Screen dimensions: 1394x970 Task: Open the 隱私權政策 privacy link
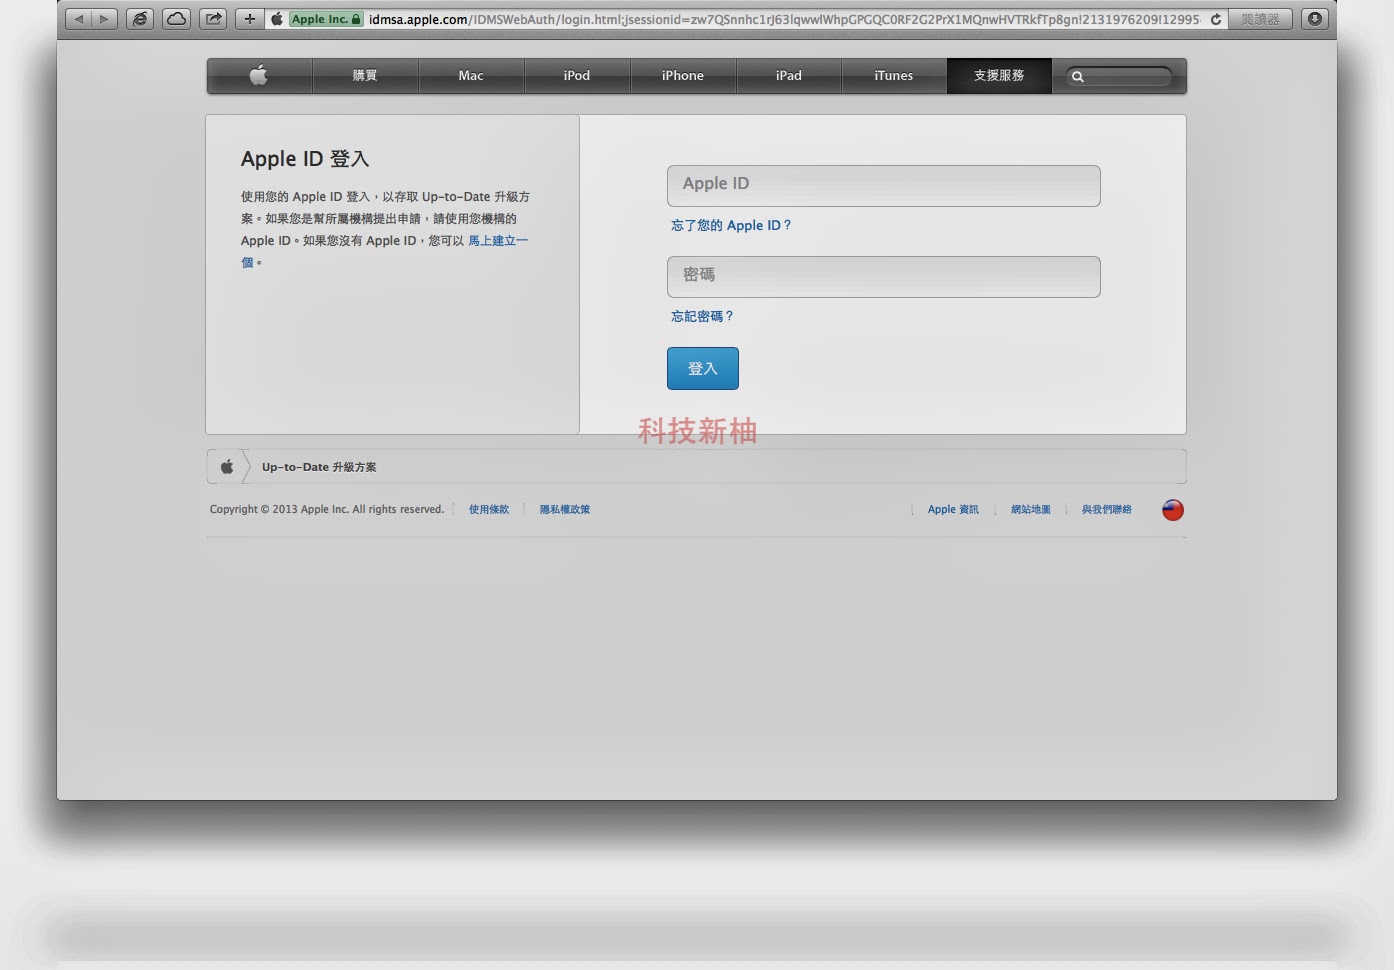(x=565, y=509)
